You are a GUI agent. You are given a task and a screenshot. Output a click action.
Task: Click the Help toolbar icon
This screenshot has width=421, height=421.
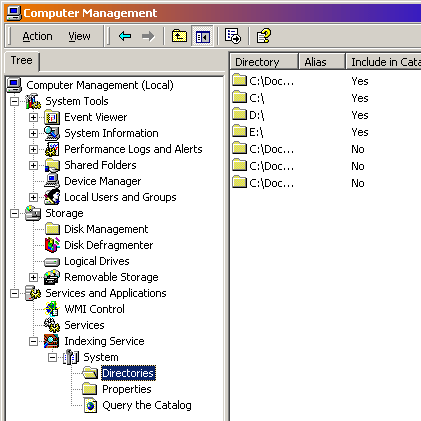(264, 36)
